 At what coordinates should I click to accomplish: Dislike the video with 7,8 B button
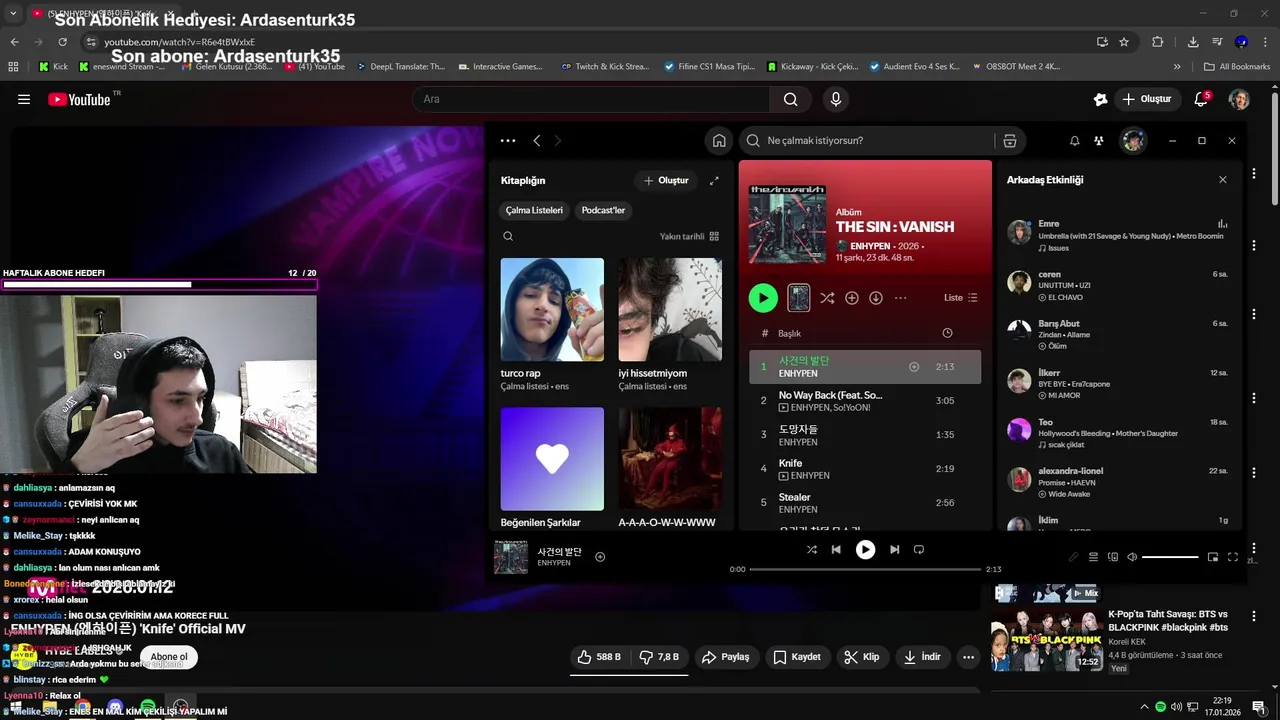point(659,657)
